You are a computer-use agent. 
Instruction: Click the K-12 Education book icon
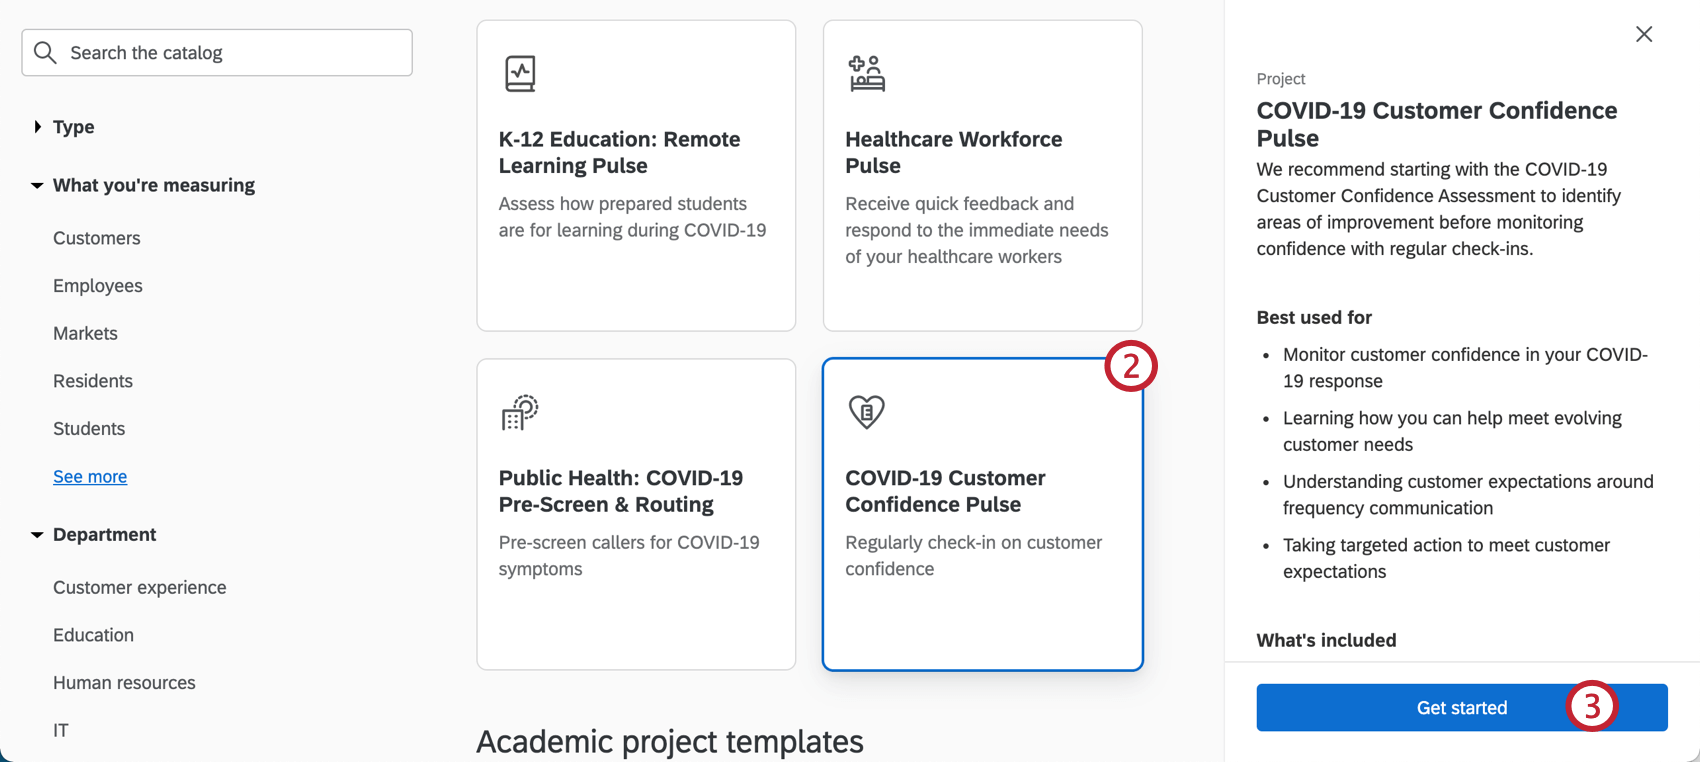518,73
